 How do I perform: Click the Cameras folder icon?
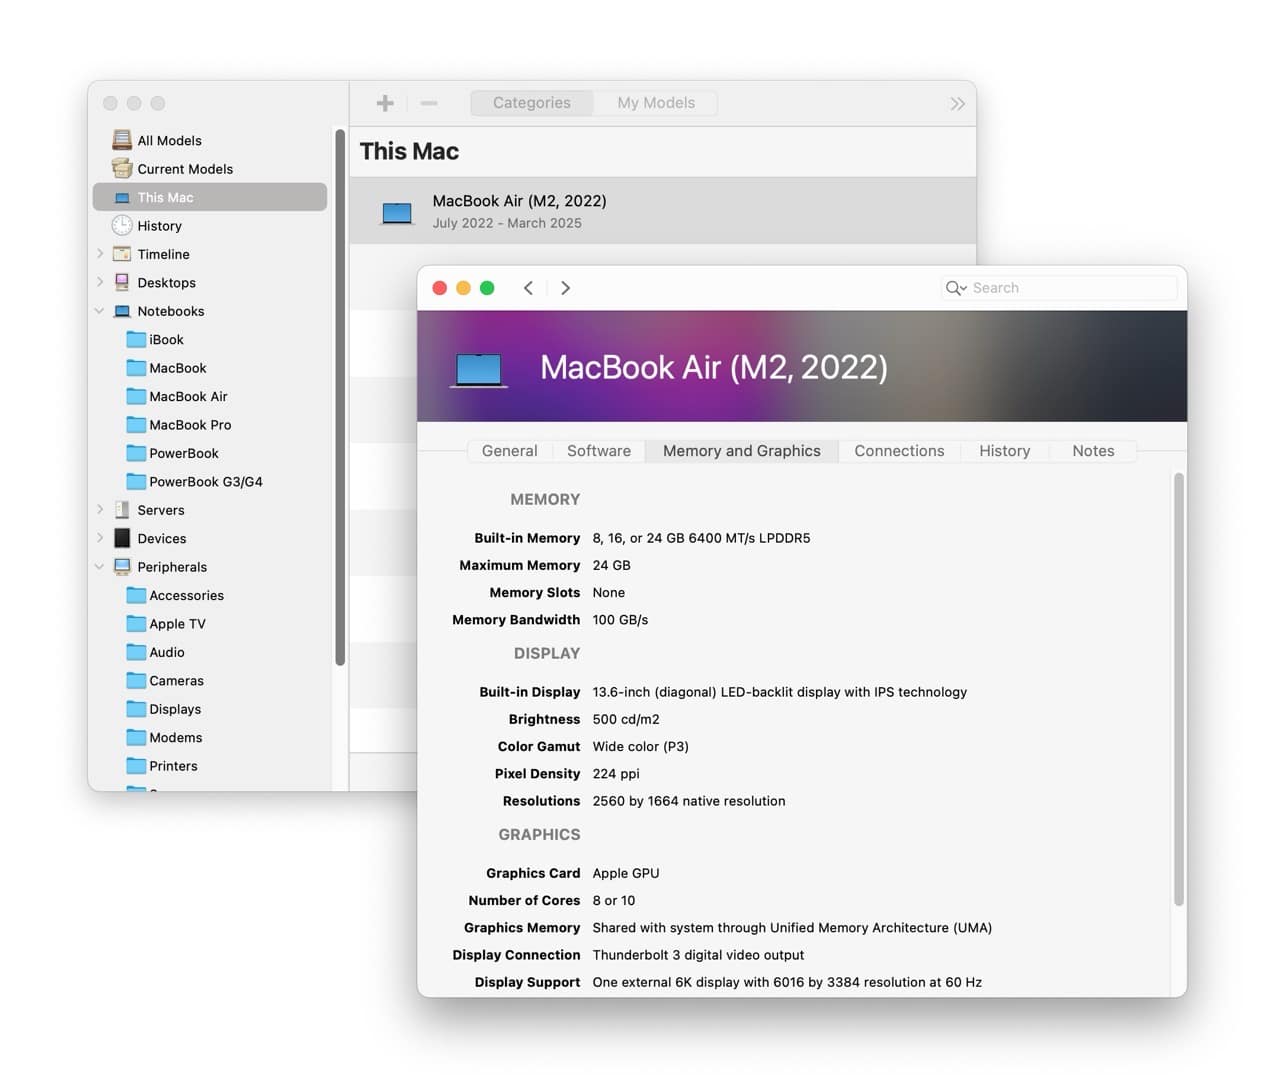click(136, 680)
